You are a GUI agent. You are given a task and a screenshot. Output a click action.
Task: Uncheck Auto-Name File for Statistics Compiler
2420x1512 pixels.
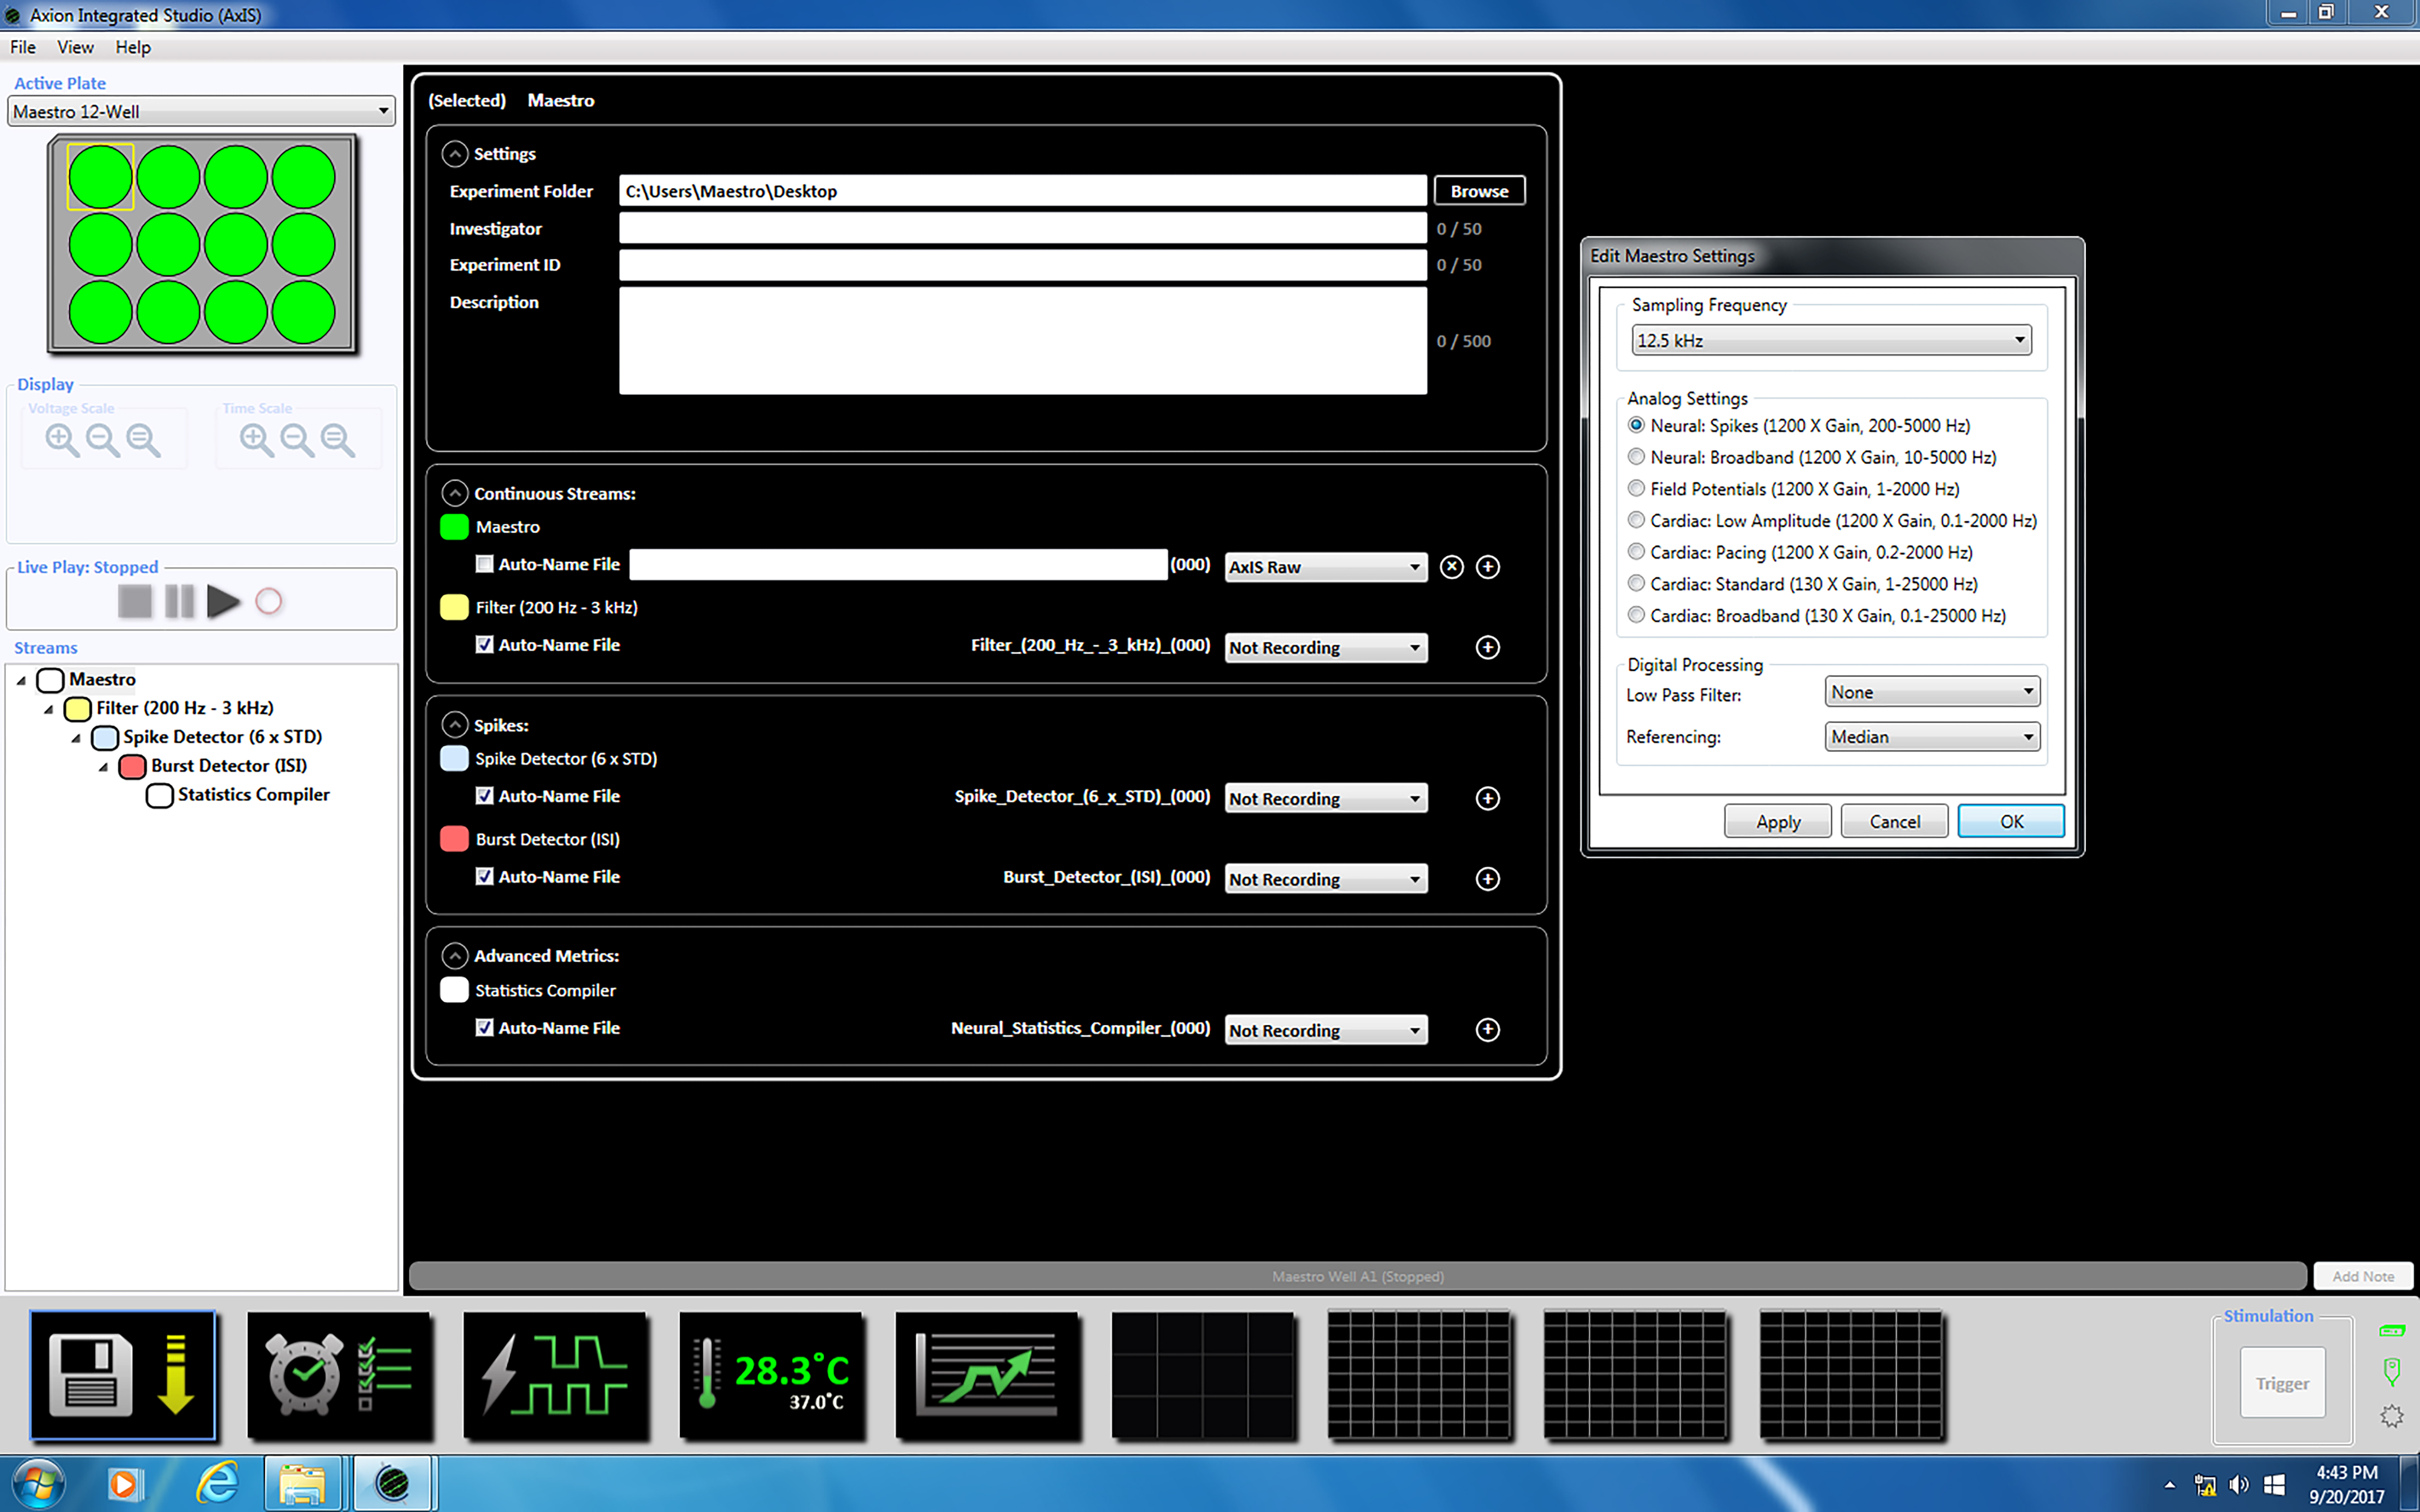coord(484,1027)
